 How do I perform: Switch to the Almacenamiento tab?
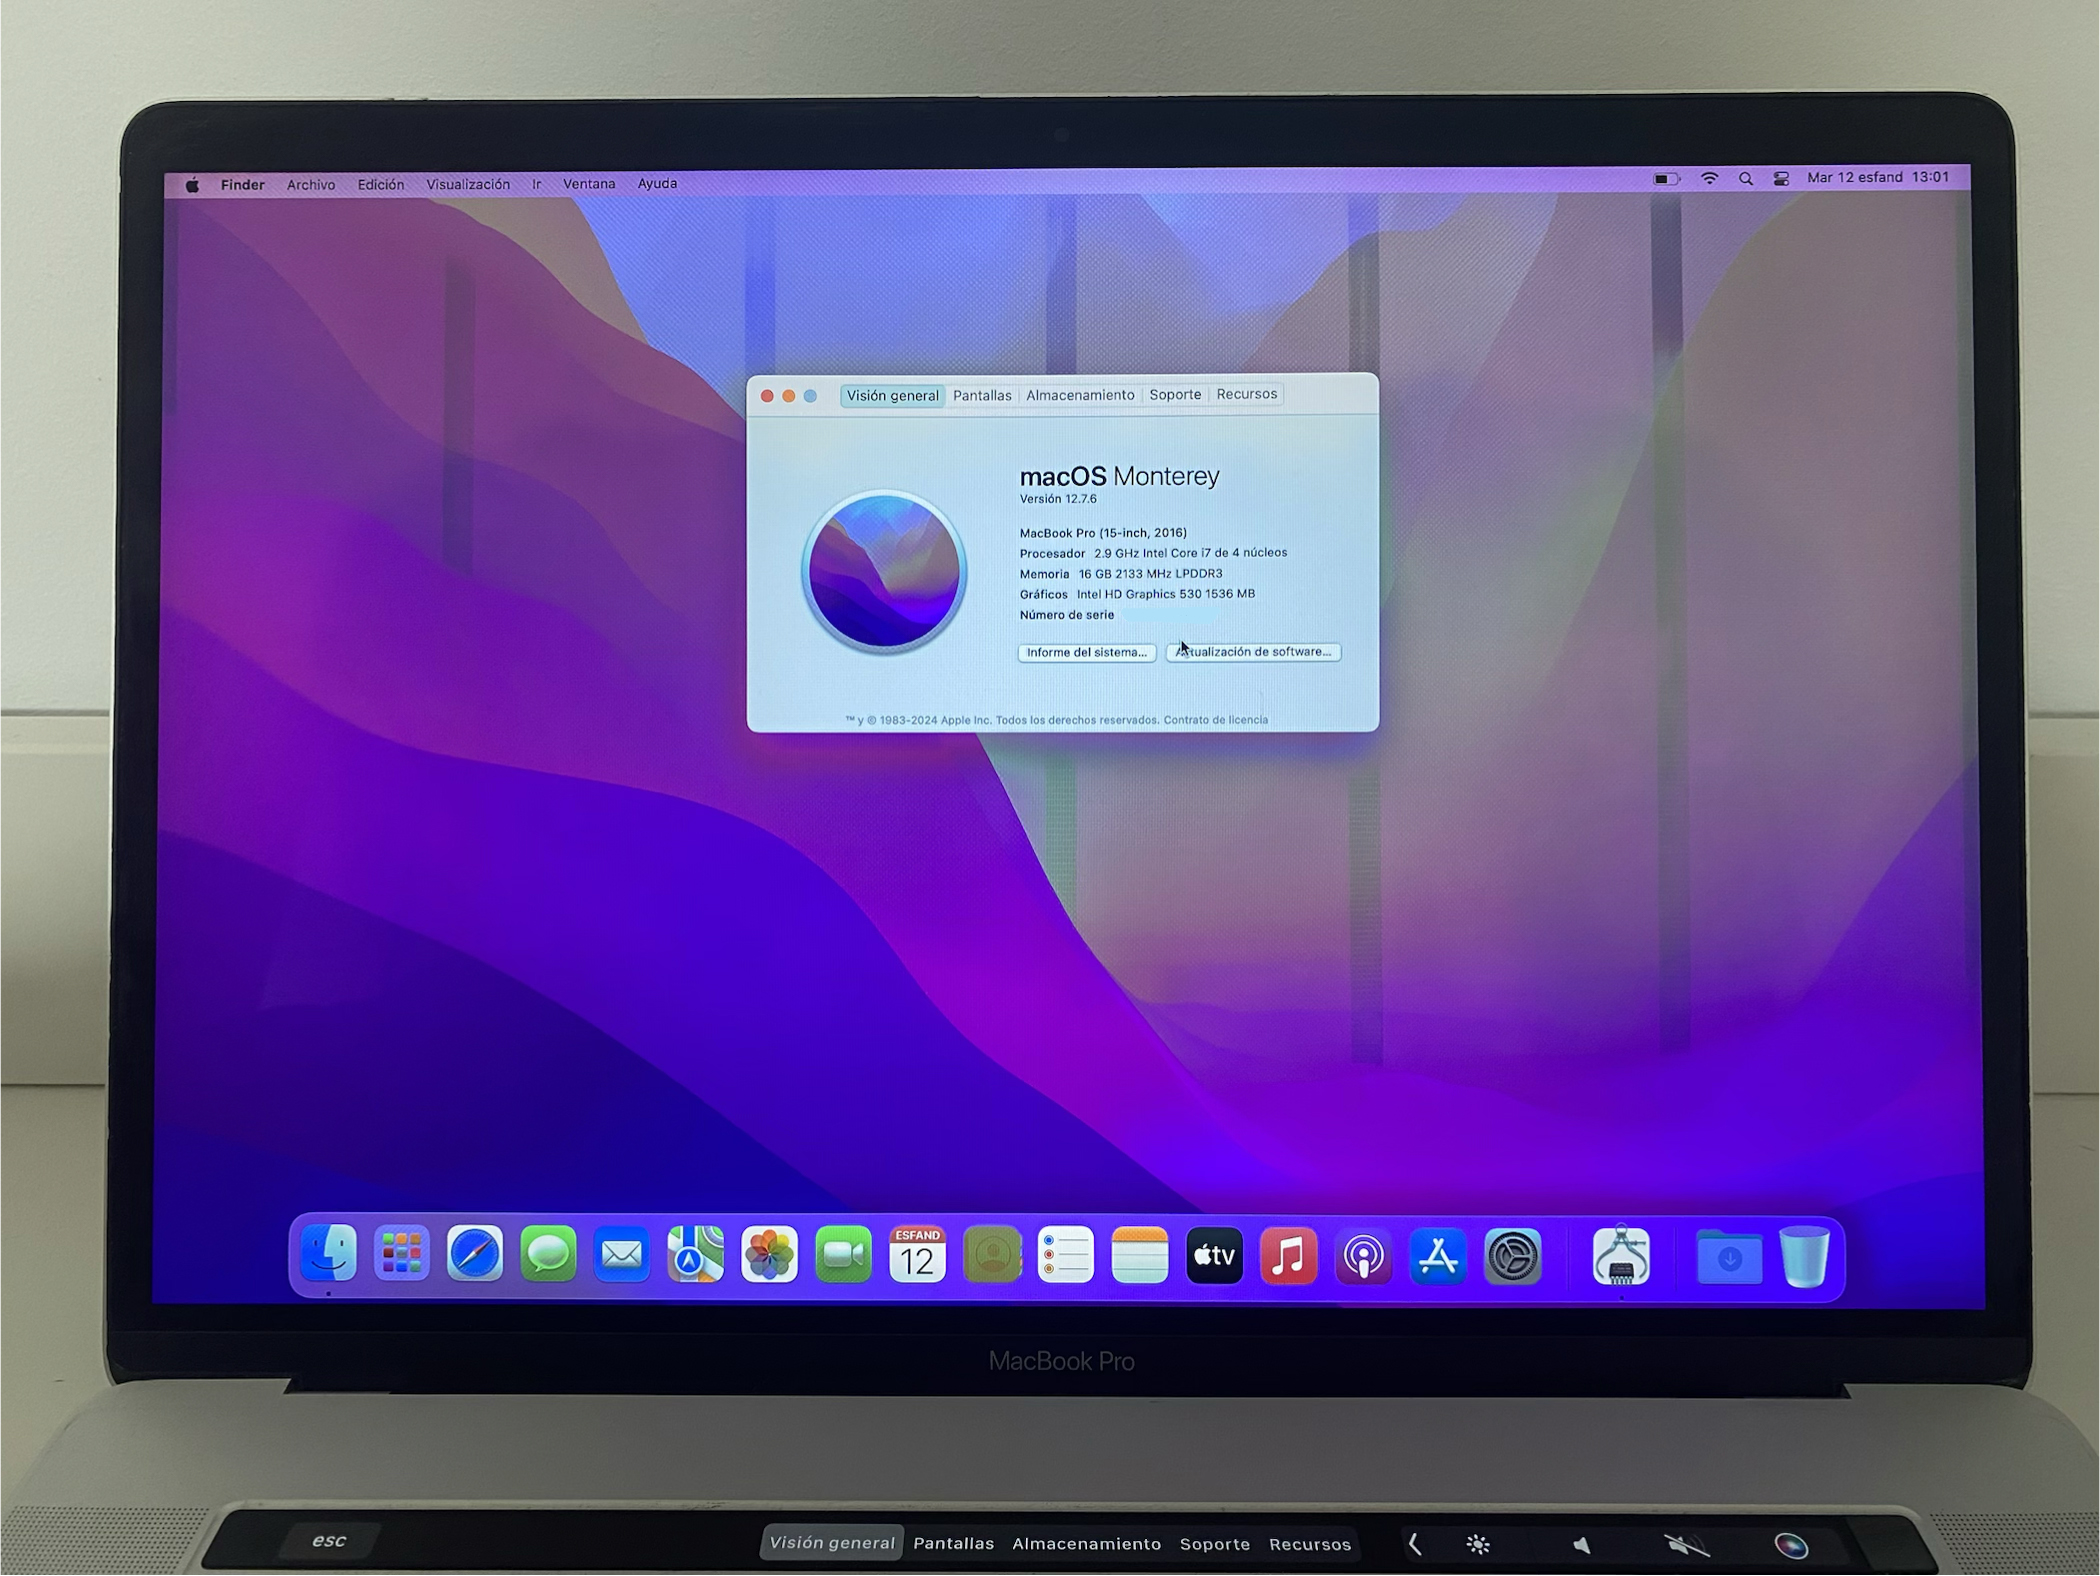[1080, 395]
